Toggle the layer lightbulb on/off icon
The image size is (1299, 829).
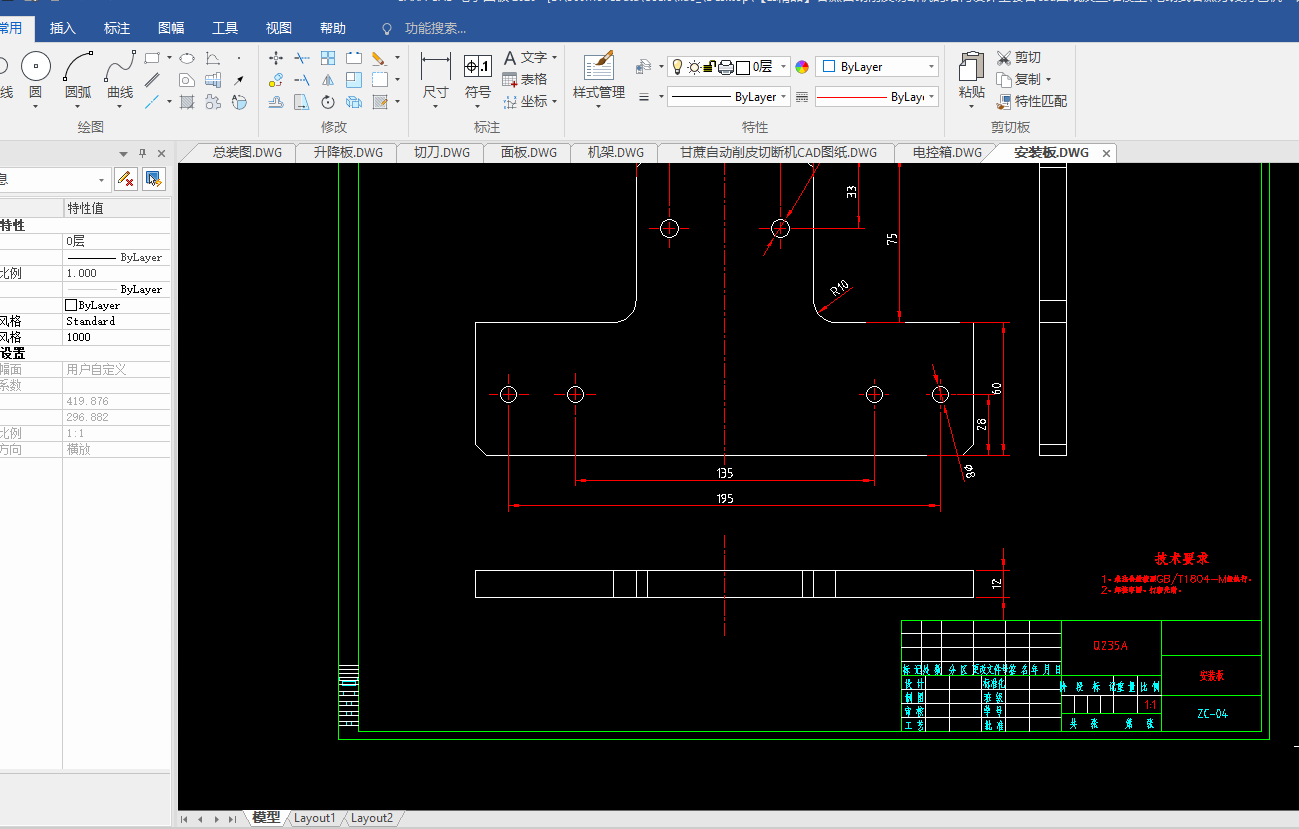[x=677, y=67]
